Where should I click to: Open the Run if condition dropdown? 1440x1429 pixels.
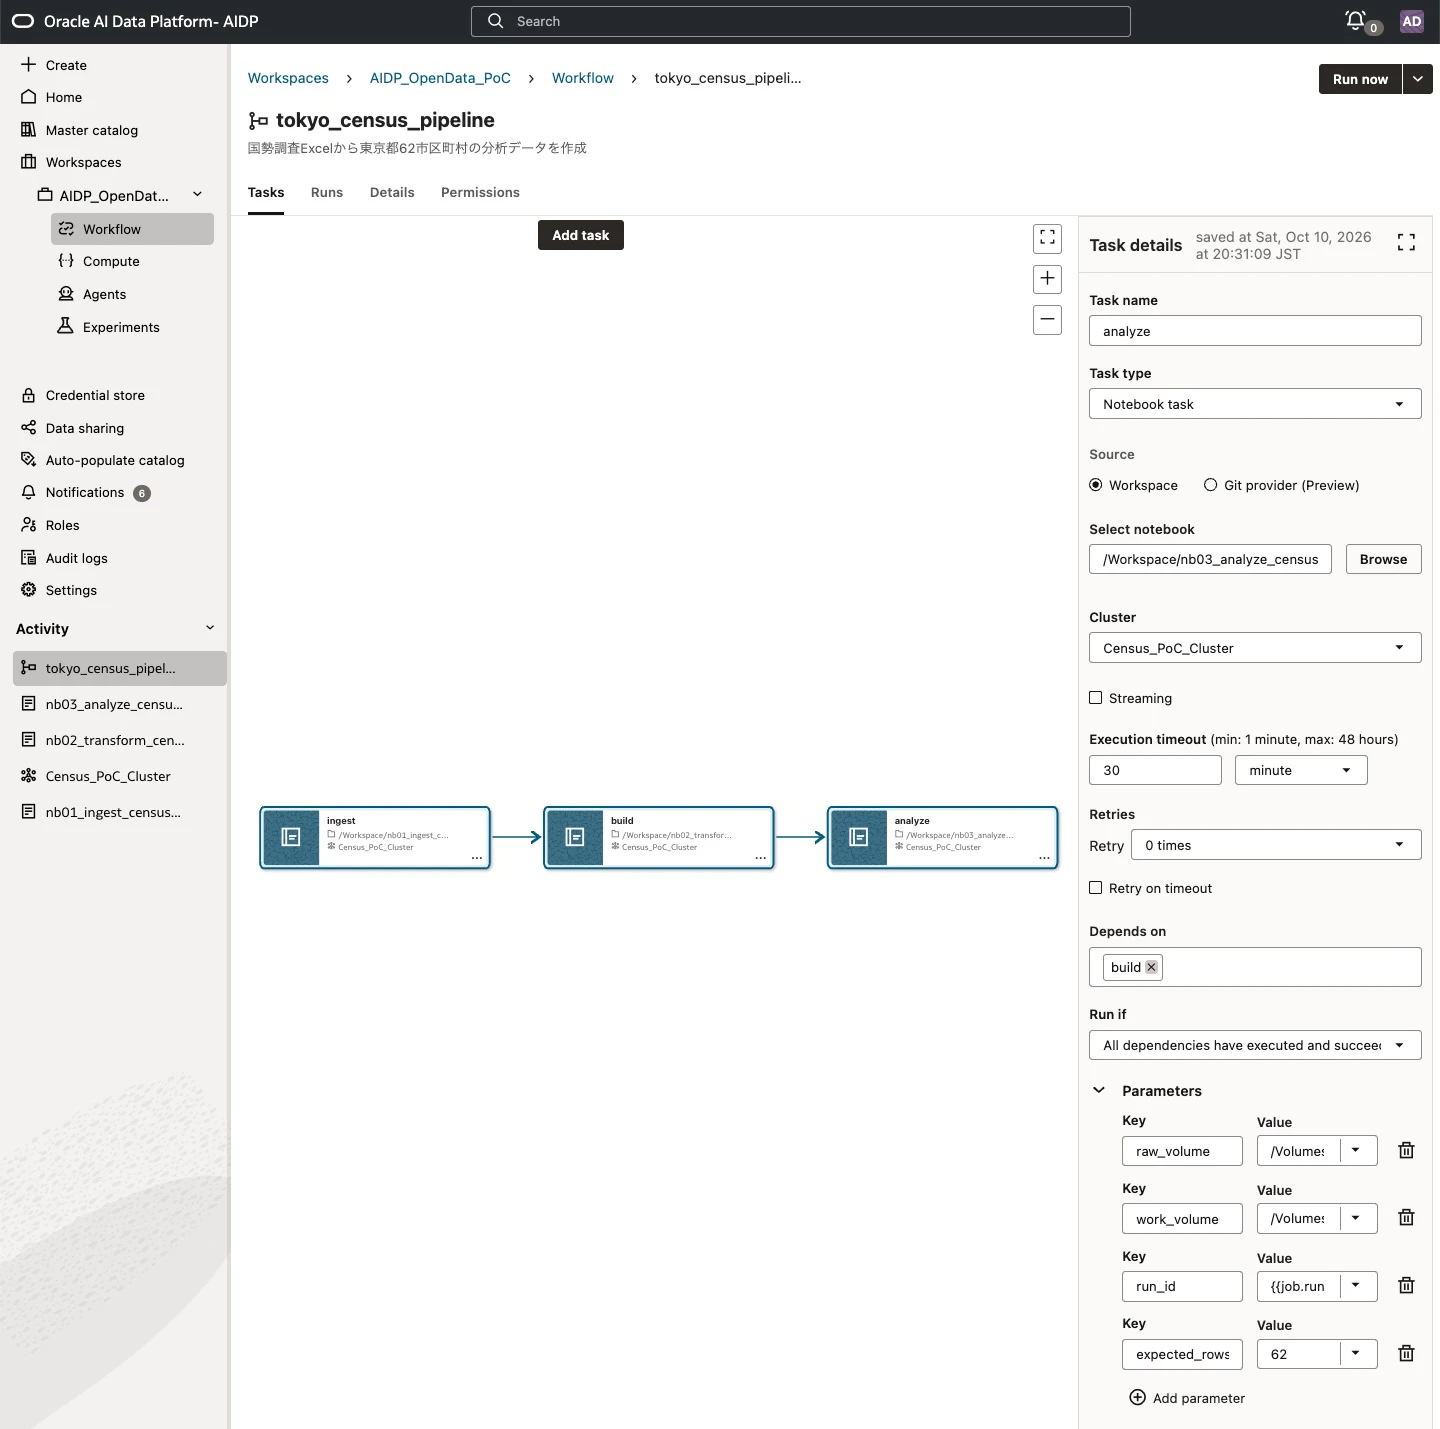coord(1255,1045)
